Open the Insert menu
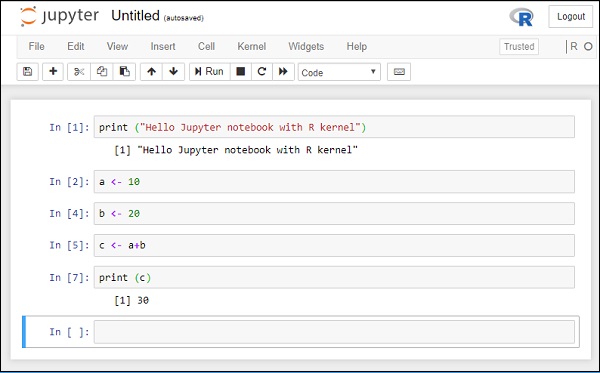 click(x=163, y=46)
